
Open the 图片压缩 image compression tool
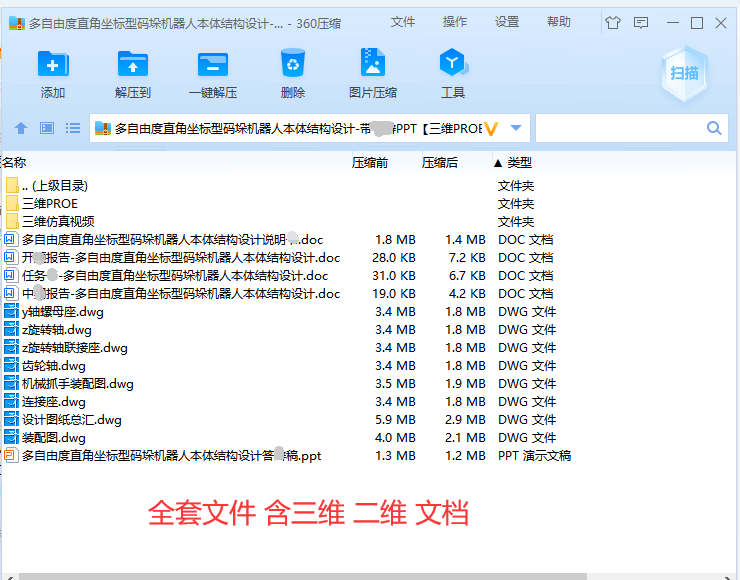pyautogui.click(x=373, y=62)
